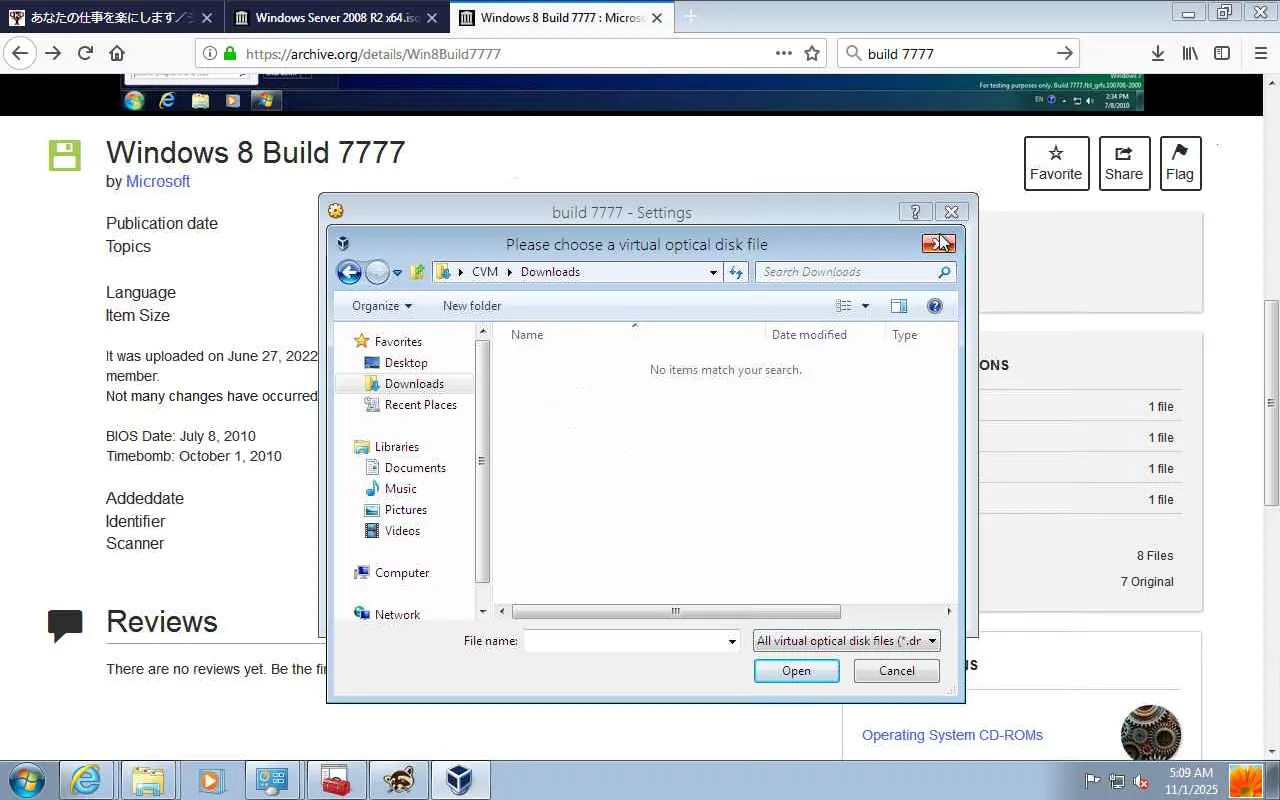Expand the CVM path breadcrumb arrow

[x=509, y=272]
